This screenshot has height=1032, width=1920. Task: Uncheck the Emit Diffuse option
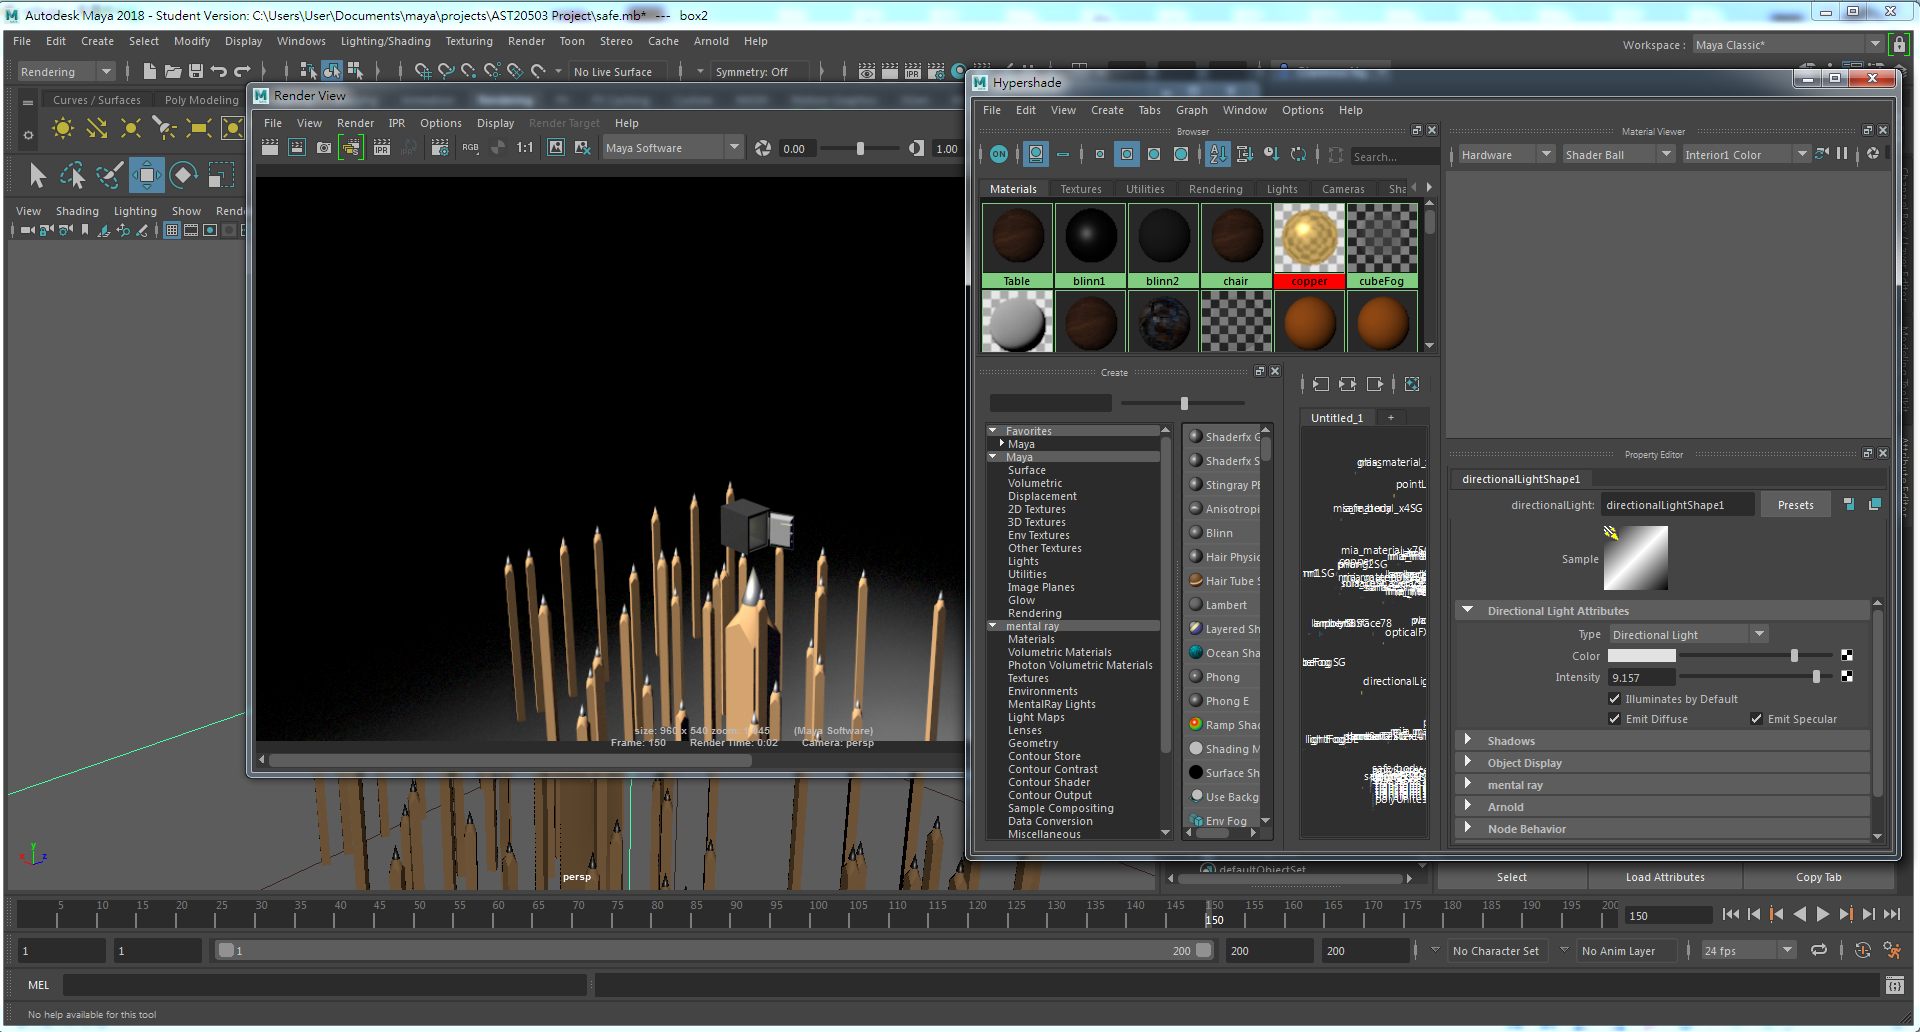pos(1614,719)
